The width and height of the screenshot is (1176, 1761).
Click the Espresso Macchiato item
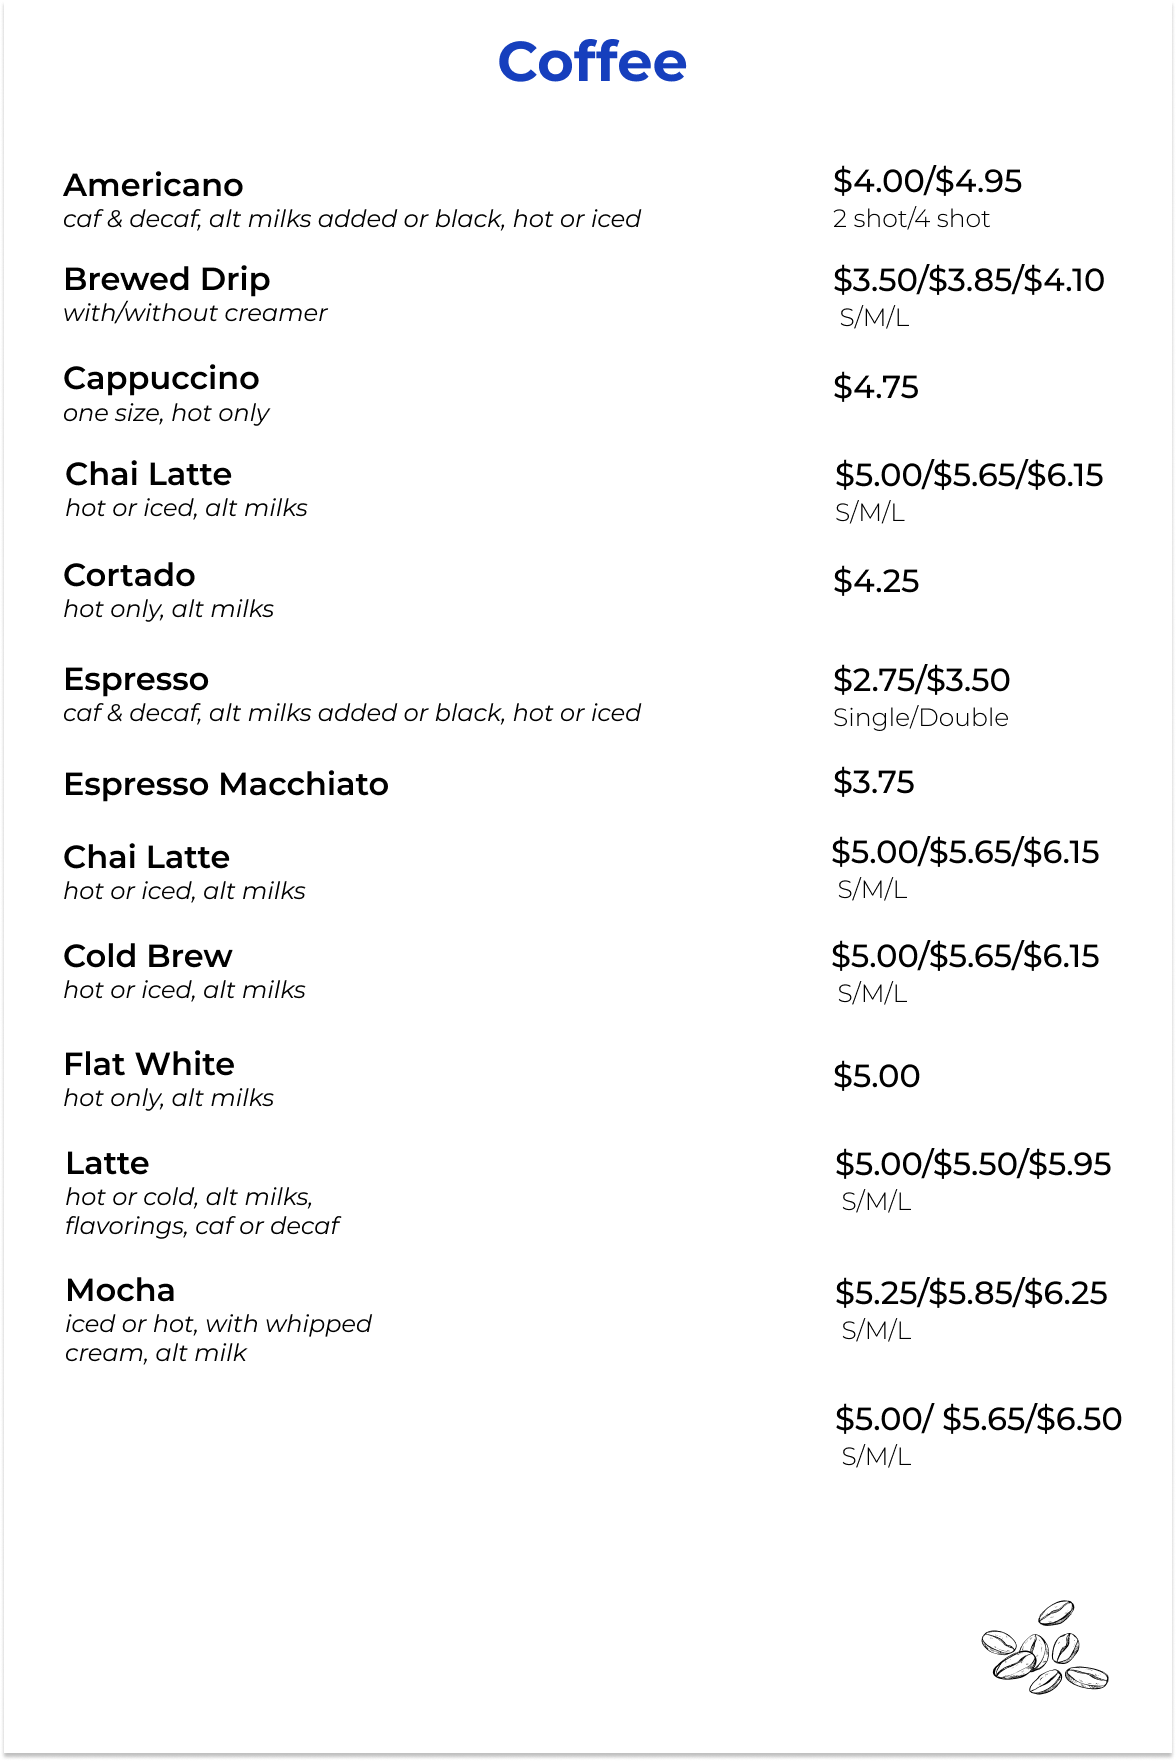[x=226, y=784]
